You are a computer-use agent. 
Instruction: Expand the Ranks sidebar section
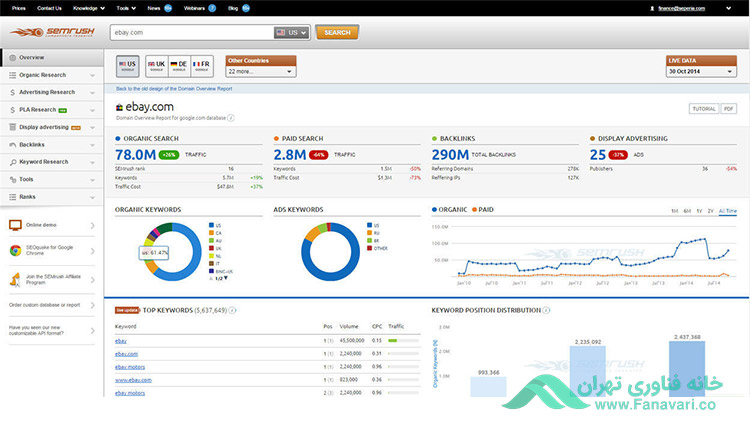(x=92, y=197)
